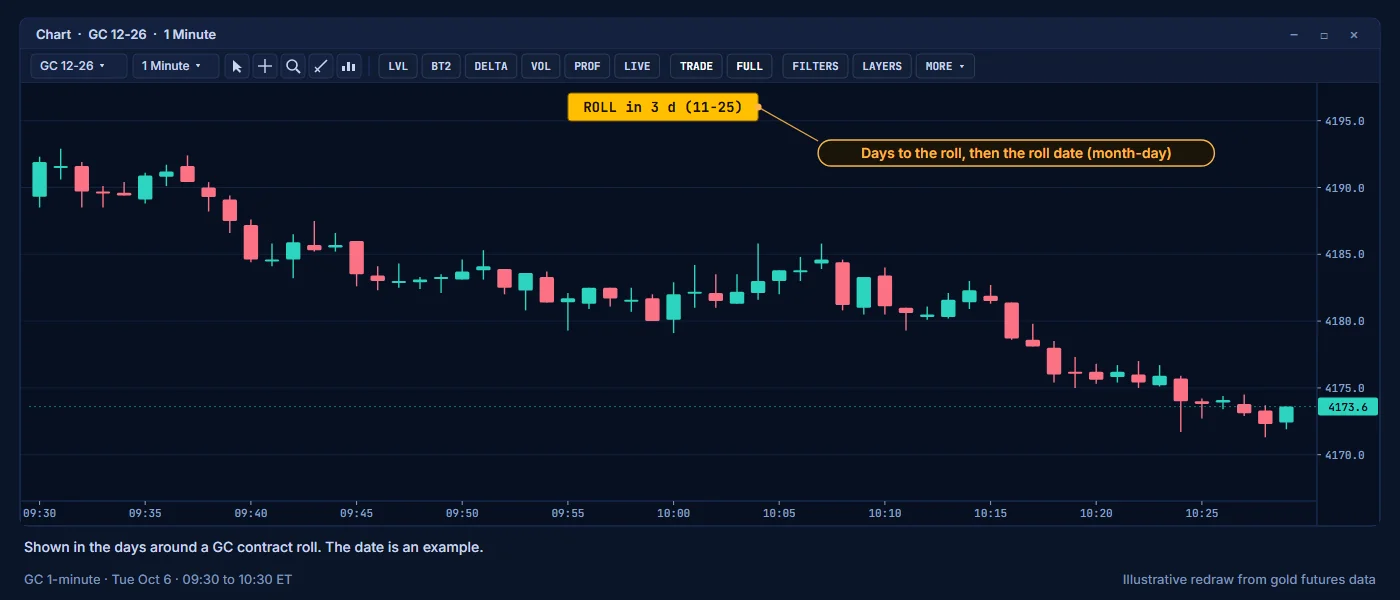Click the 09:55 time axis label
The width and height of the screenshot is (1400, 600).
568,513
